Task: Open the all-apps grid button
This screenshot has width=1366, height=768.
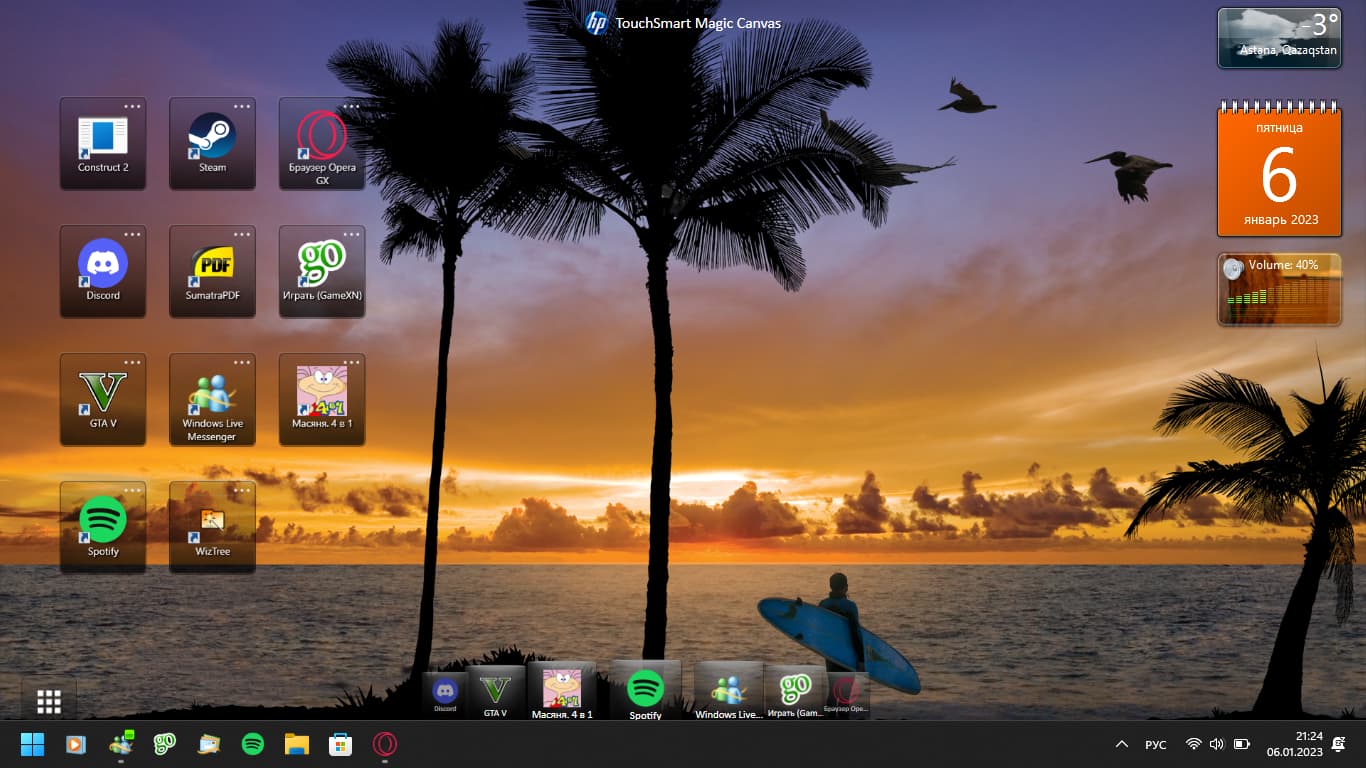Action: click(49, 701)
